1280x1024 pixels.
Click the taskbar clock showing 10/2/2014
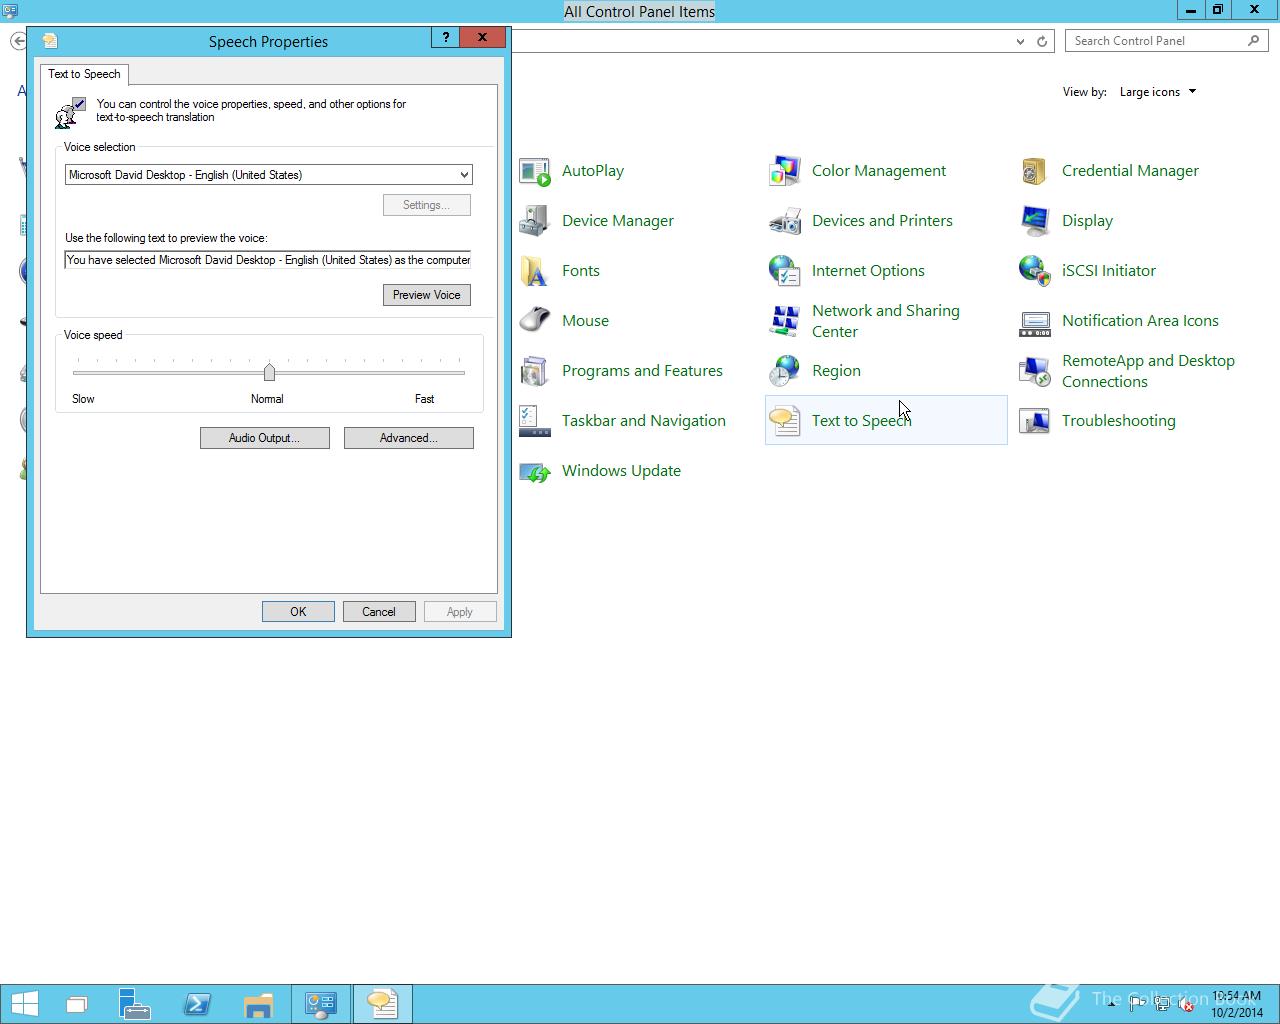click(1237, 1004)
